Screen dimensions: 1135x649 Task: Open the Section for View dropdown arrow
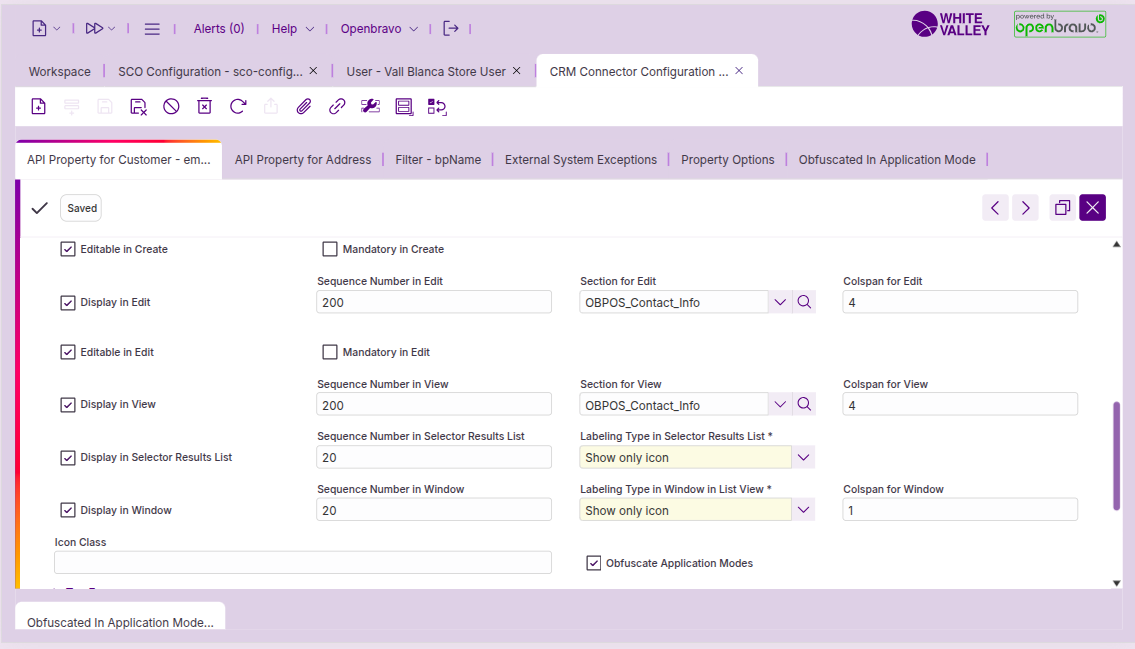tap(780, 405)
